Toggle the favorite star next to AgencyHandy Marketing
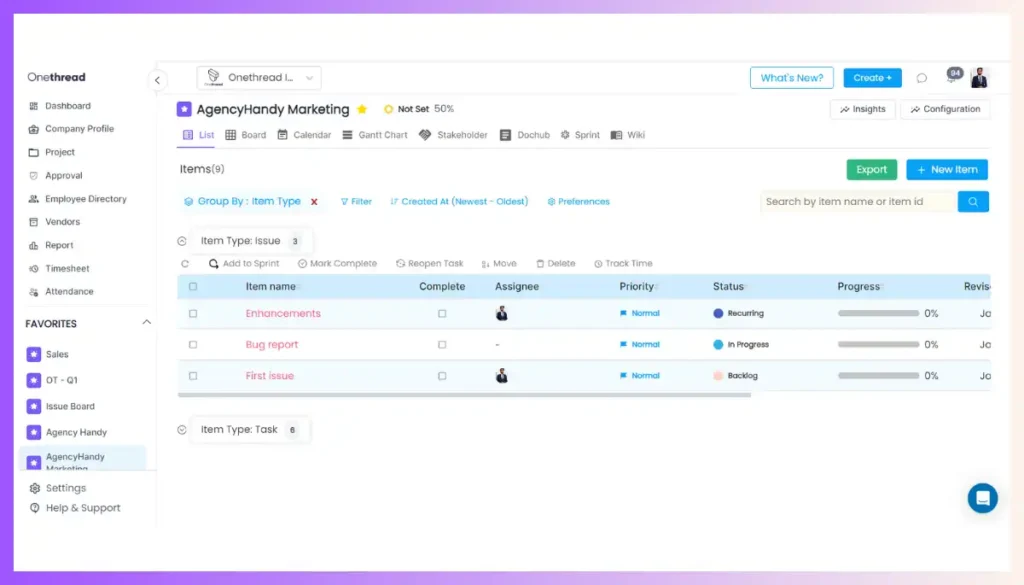This screenshot has width=1024, height=585. point(362,109)
